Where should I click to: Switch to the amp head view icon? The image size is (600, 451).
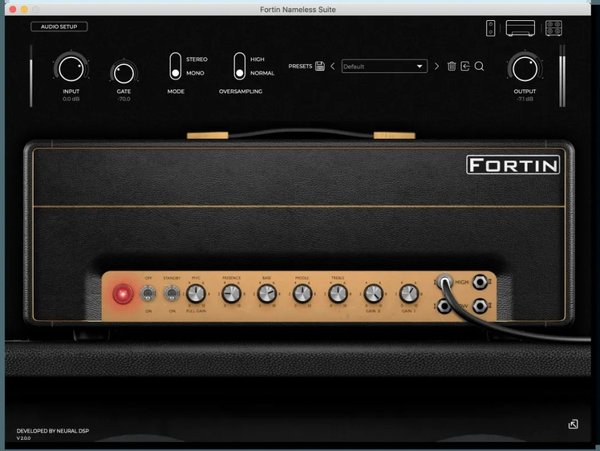click(x=520, y=28)
